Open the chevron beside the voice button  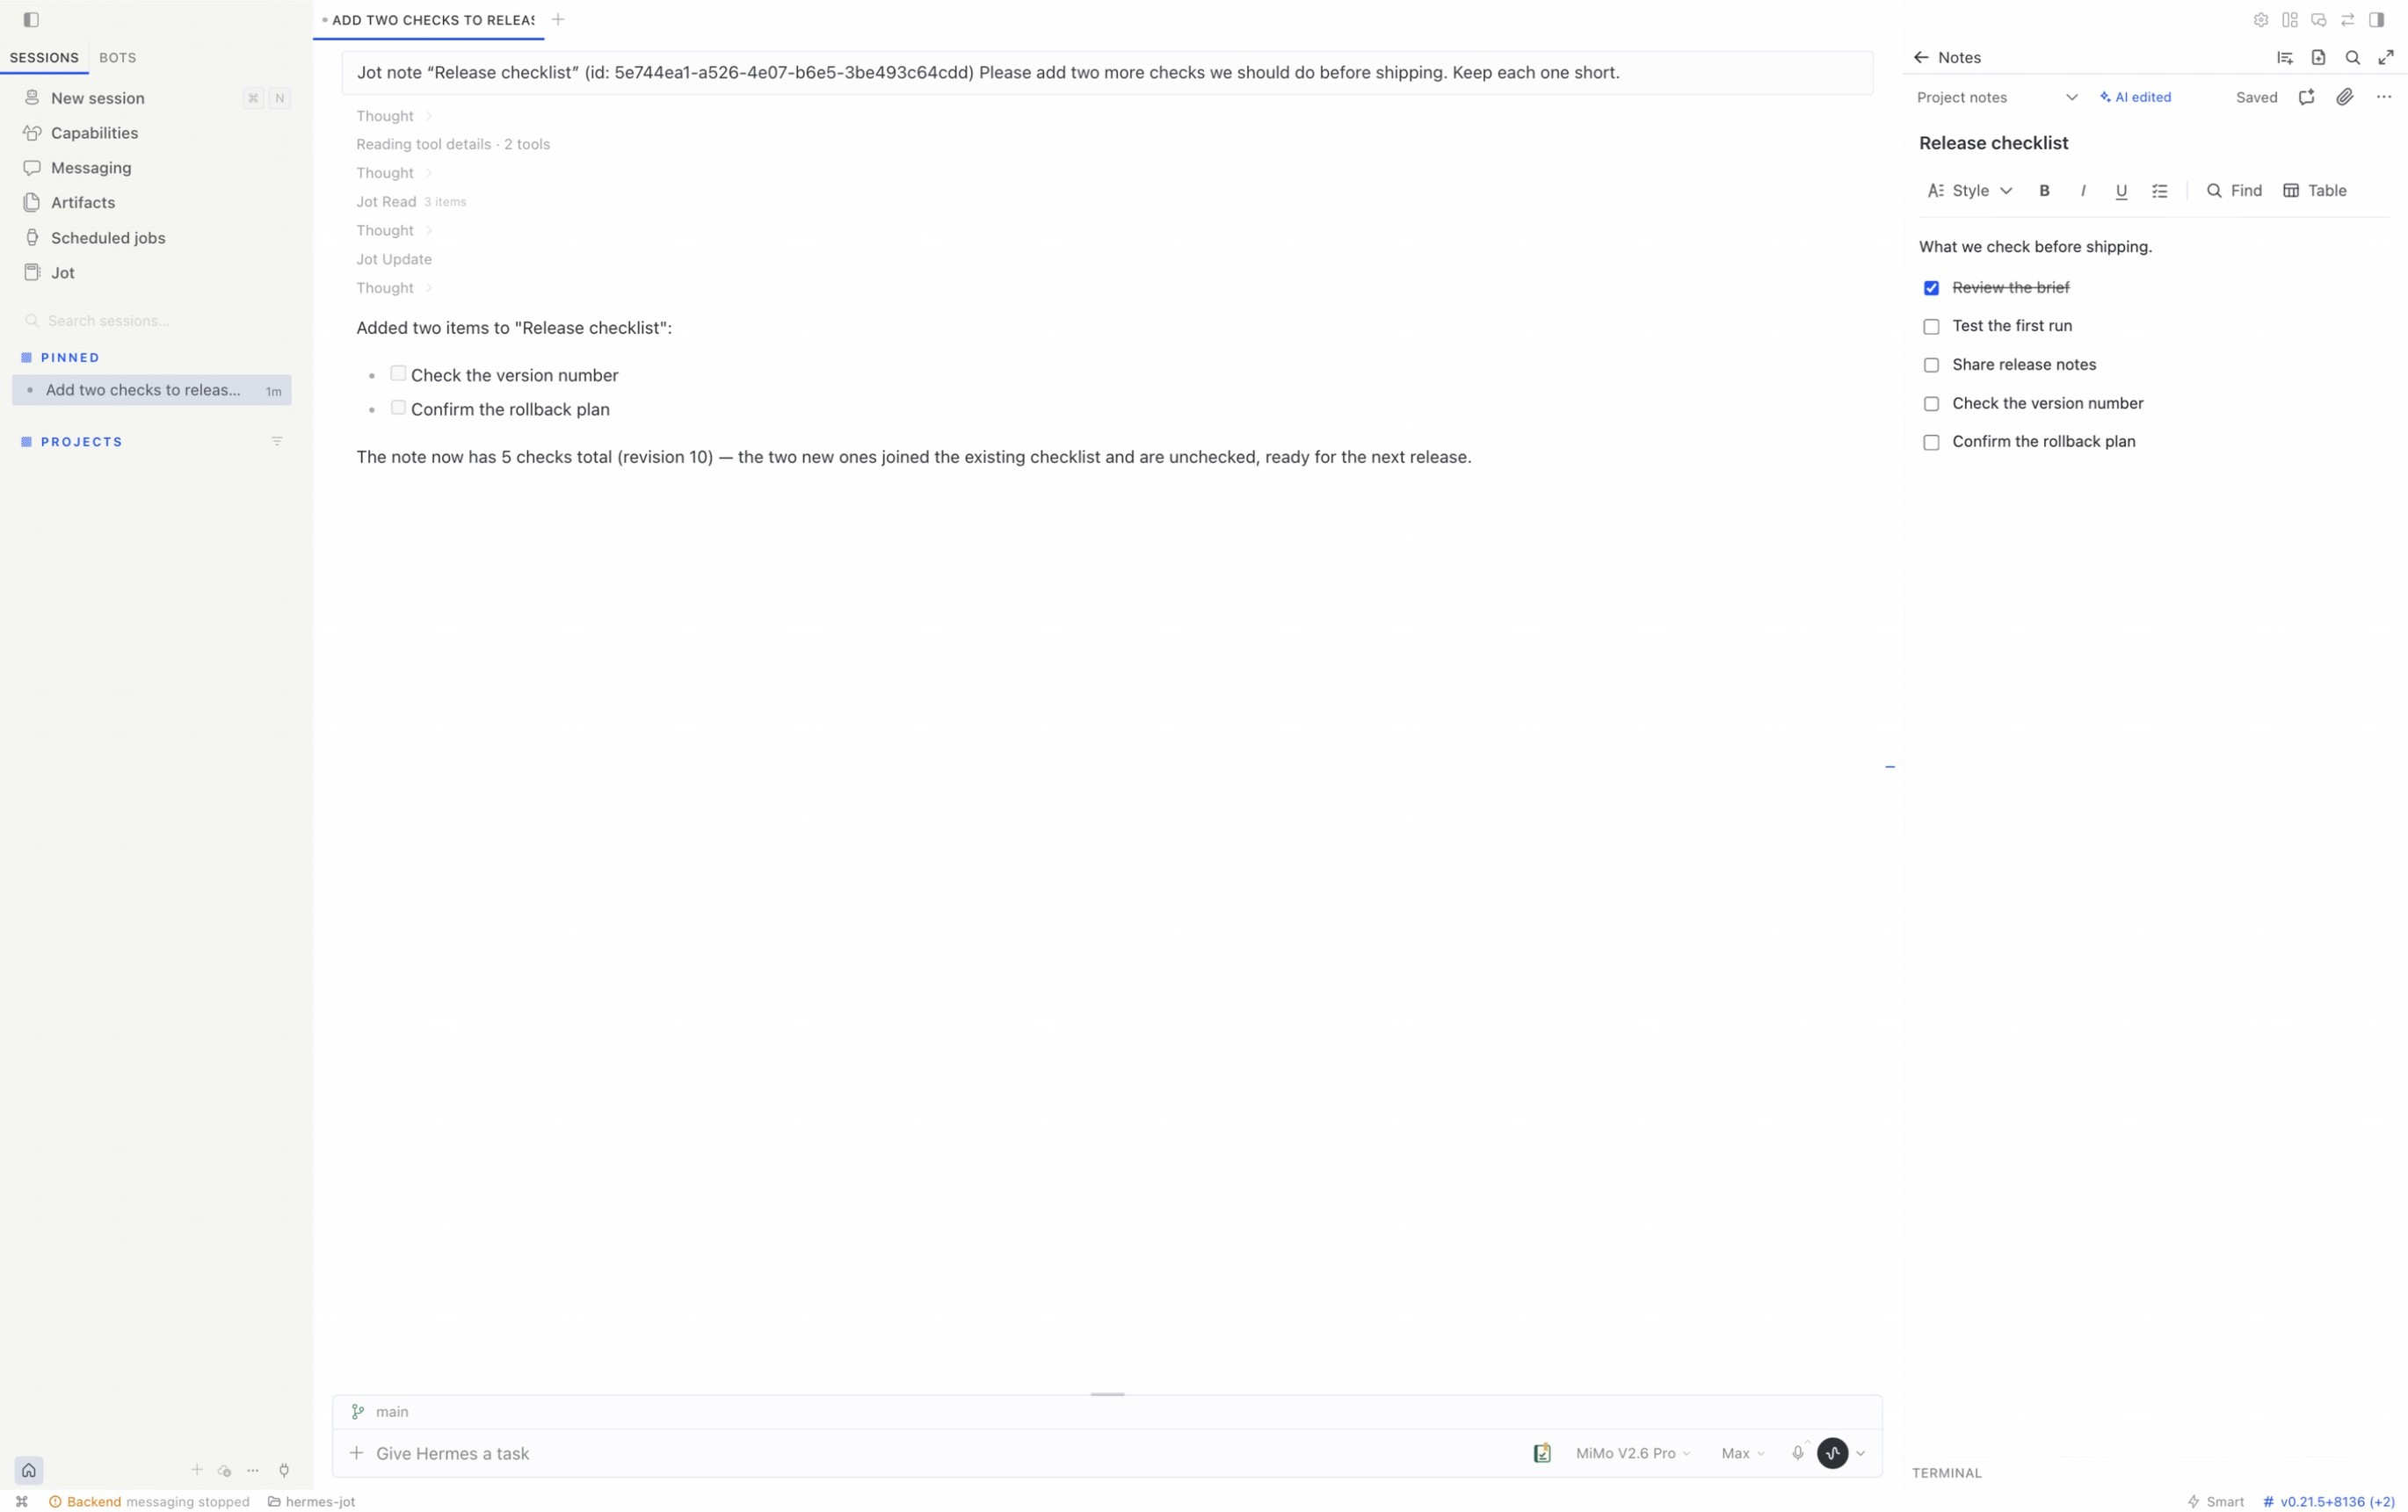[1860, 1453]
